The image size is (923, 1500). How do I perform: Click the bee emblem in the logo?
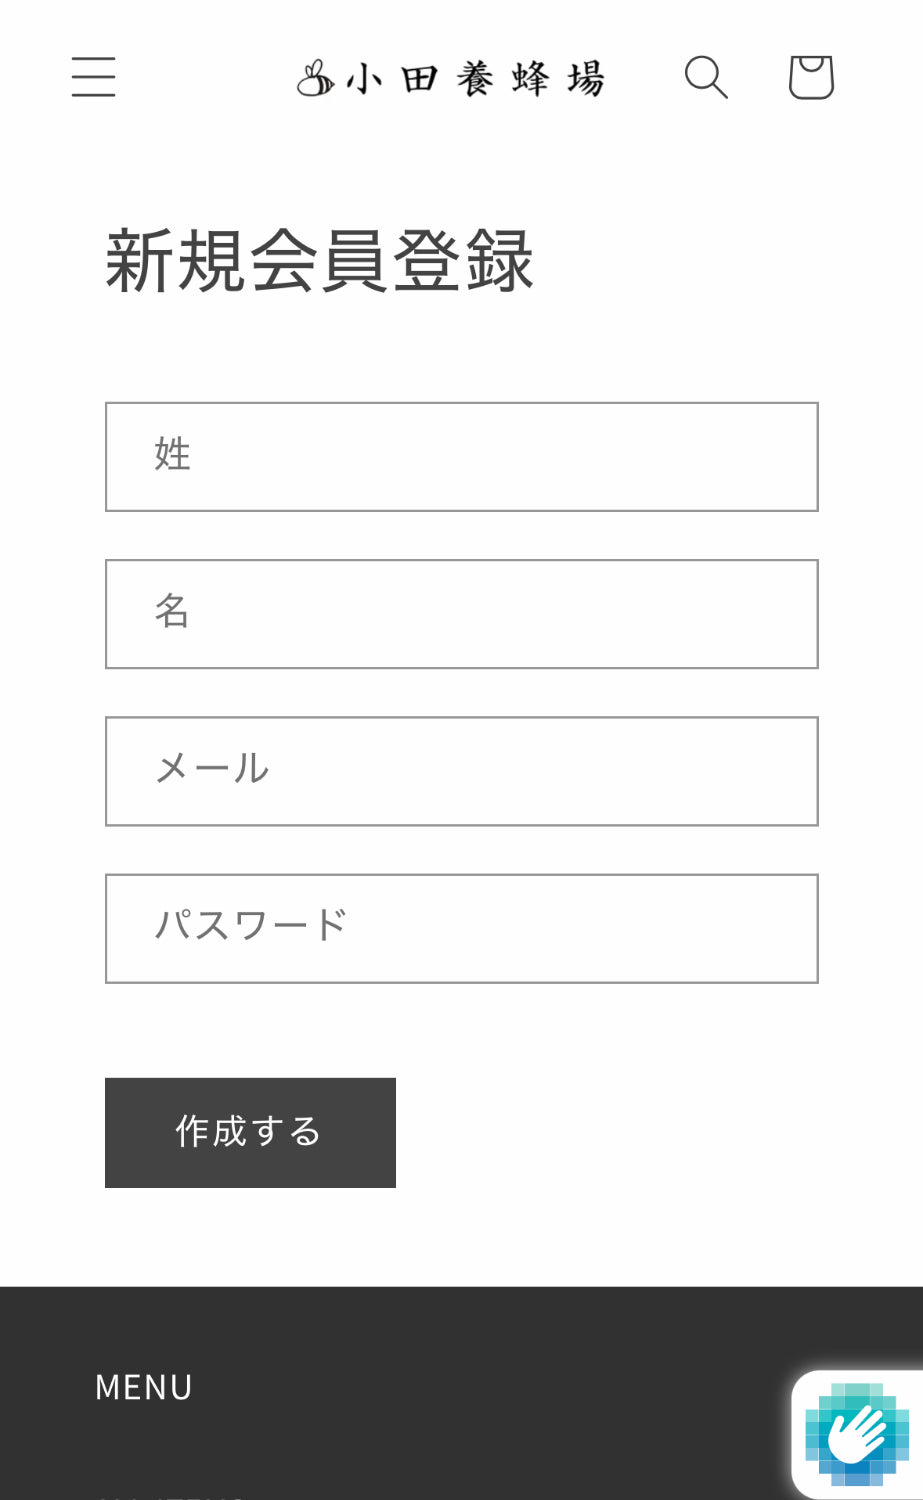[x=315, y=78]
